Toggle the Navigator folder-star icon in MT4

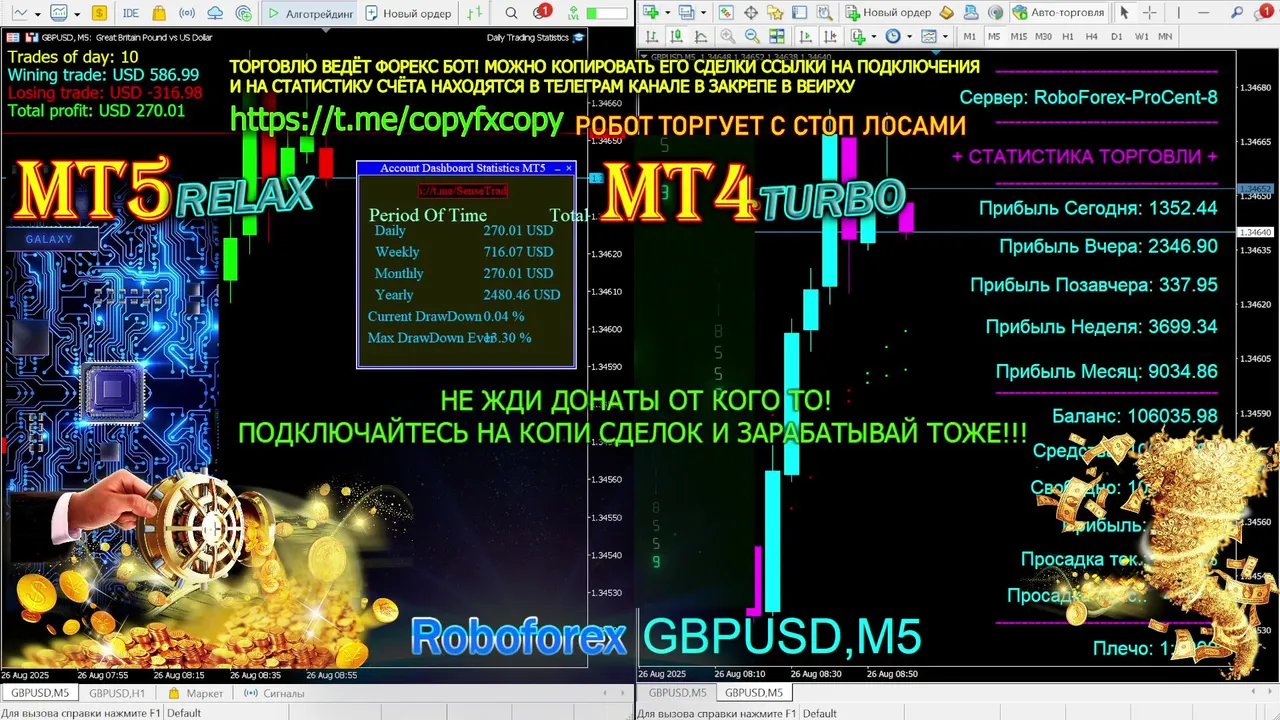tap(775, 13)
